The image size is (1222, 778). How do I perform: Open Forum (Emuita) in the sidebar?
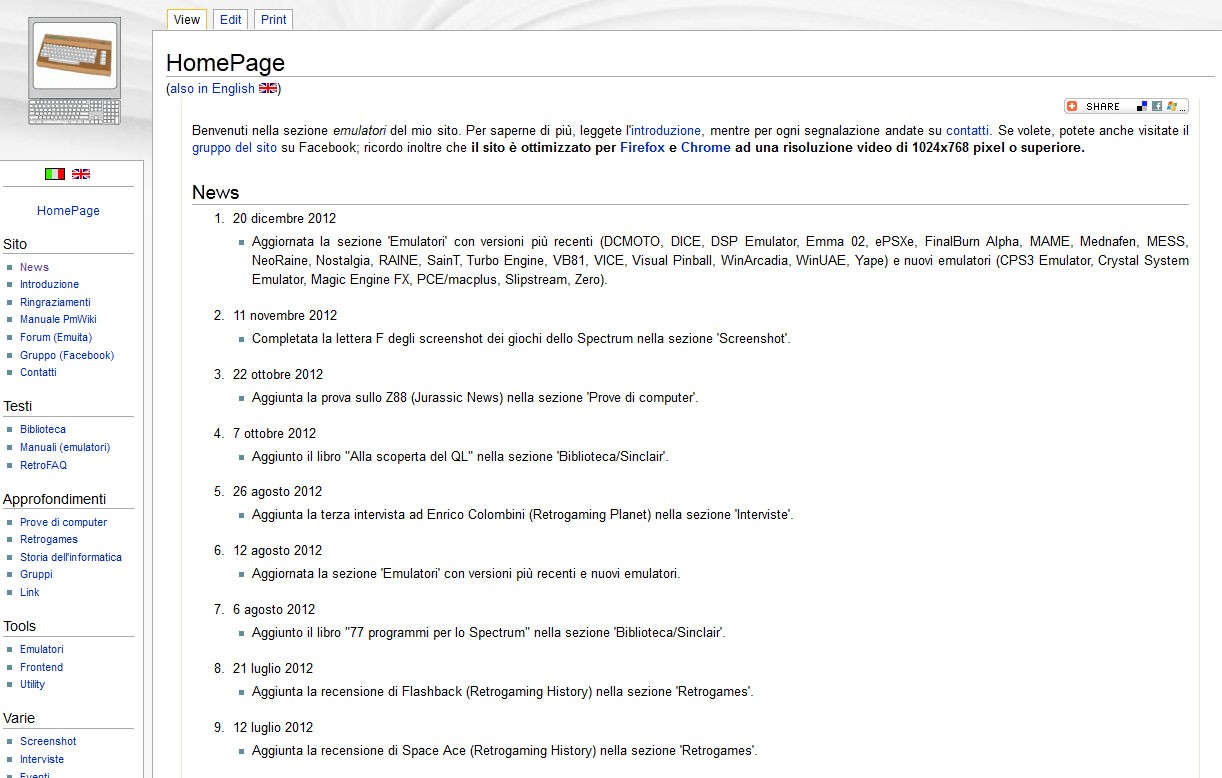[x=56, y=337]
